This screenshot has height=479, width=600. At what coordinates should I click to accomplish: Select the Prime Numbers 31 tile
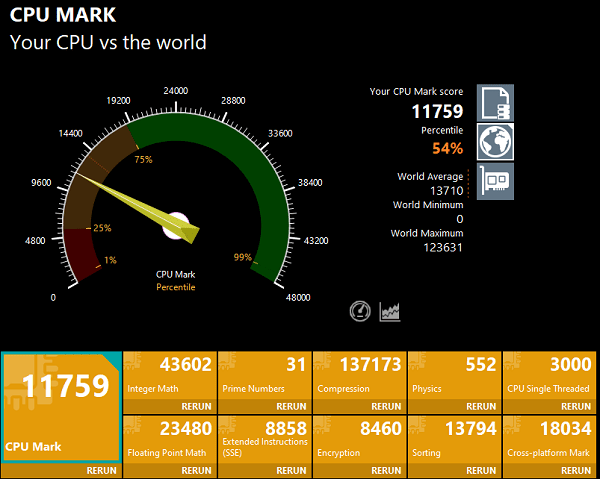(x=265, y=376)
